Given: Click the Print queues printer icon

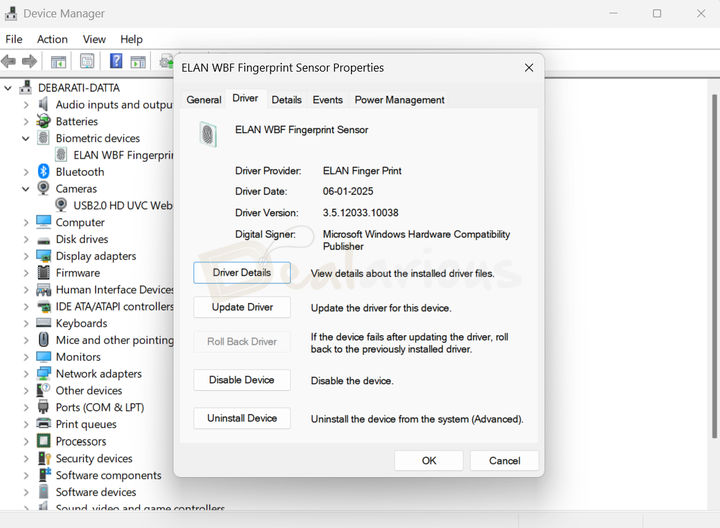Looking at the screenshot, I should point(44,423).
